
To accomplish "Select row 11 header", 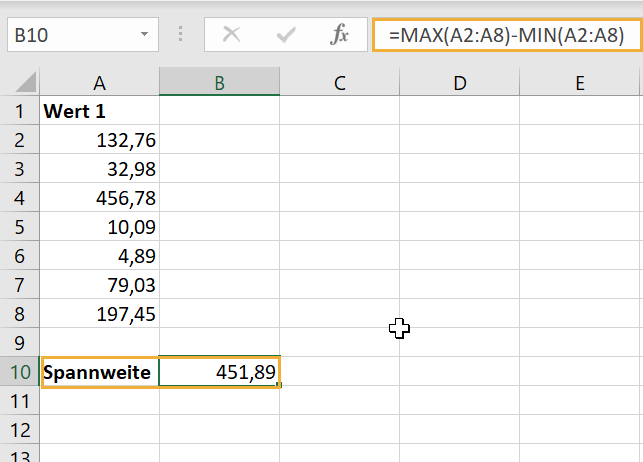I will click(x=20, y=401).
